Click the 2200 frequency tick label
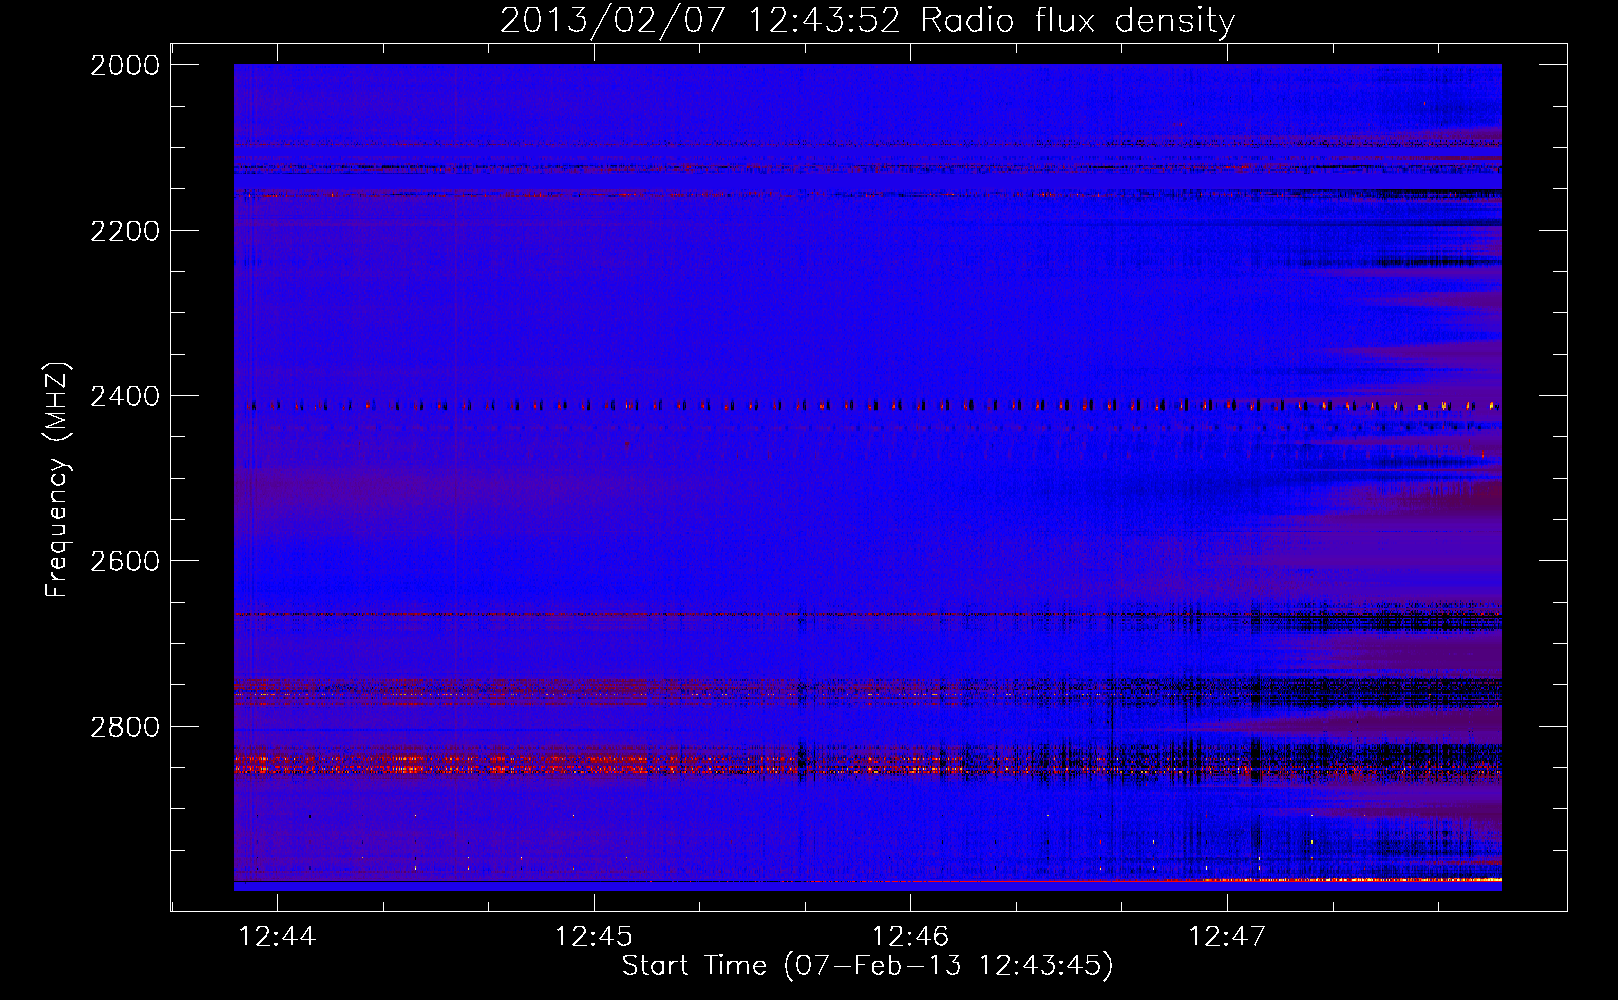The image size is (1618, 1000). click(x=125, y=231)
